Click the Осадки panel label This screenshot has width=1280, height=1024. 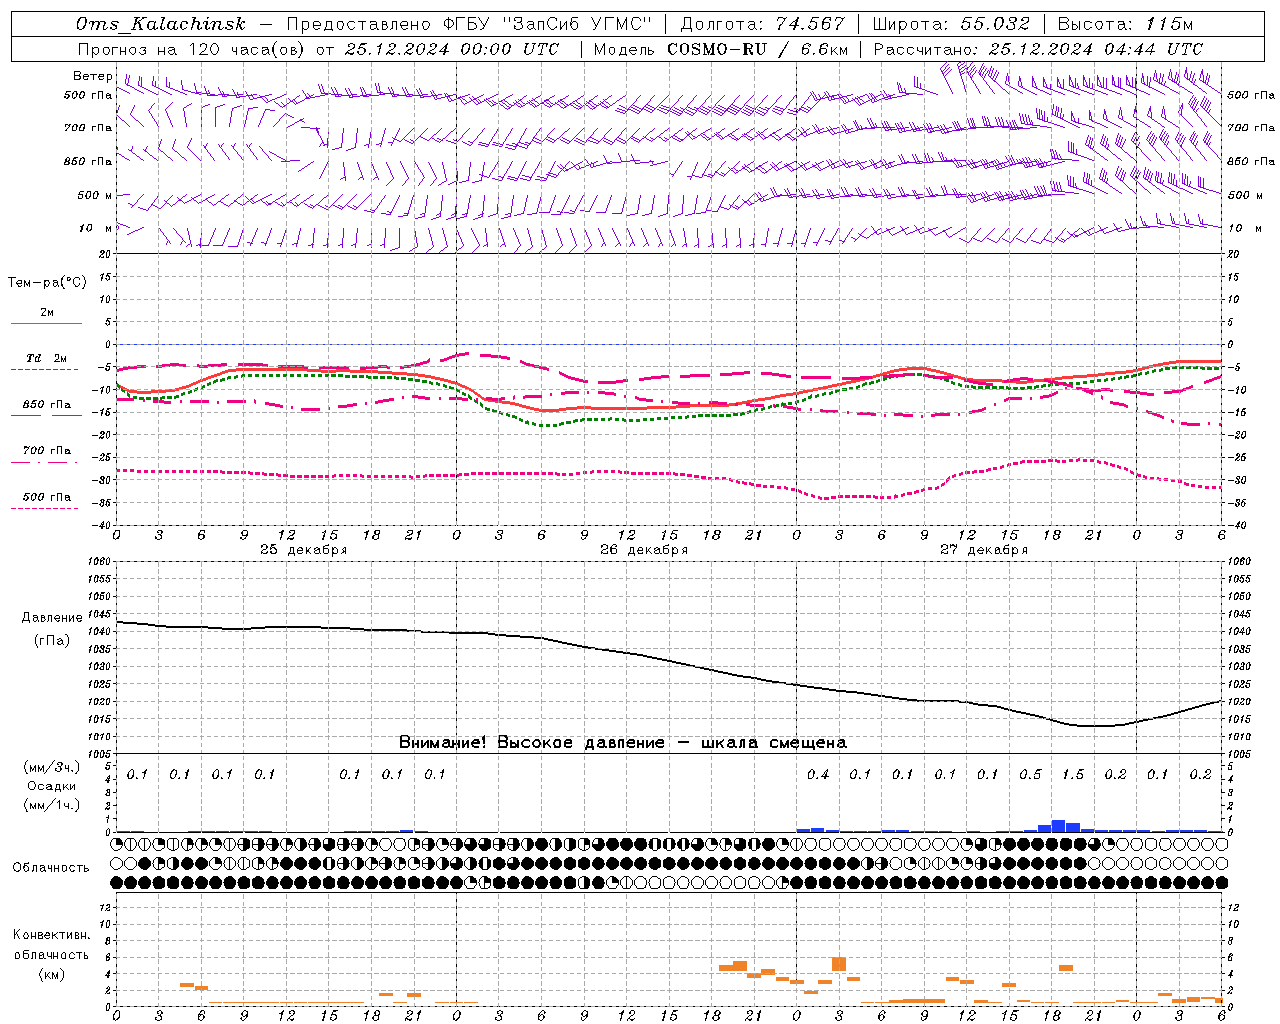(52, 786)
